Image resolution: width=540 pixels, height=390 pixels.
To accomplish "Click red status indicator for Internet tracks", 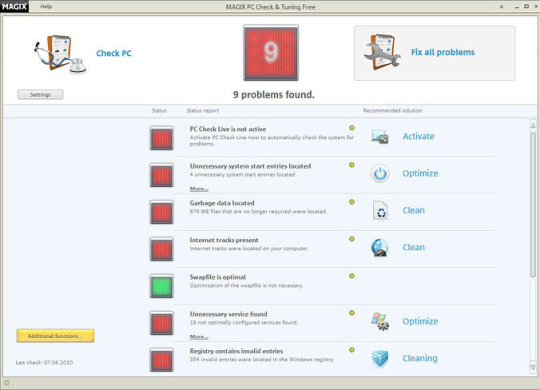I will [x=162, y=249].
